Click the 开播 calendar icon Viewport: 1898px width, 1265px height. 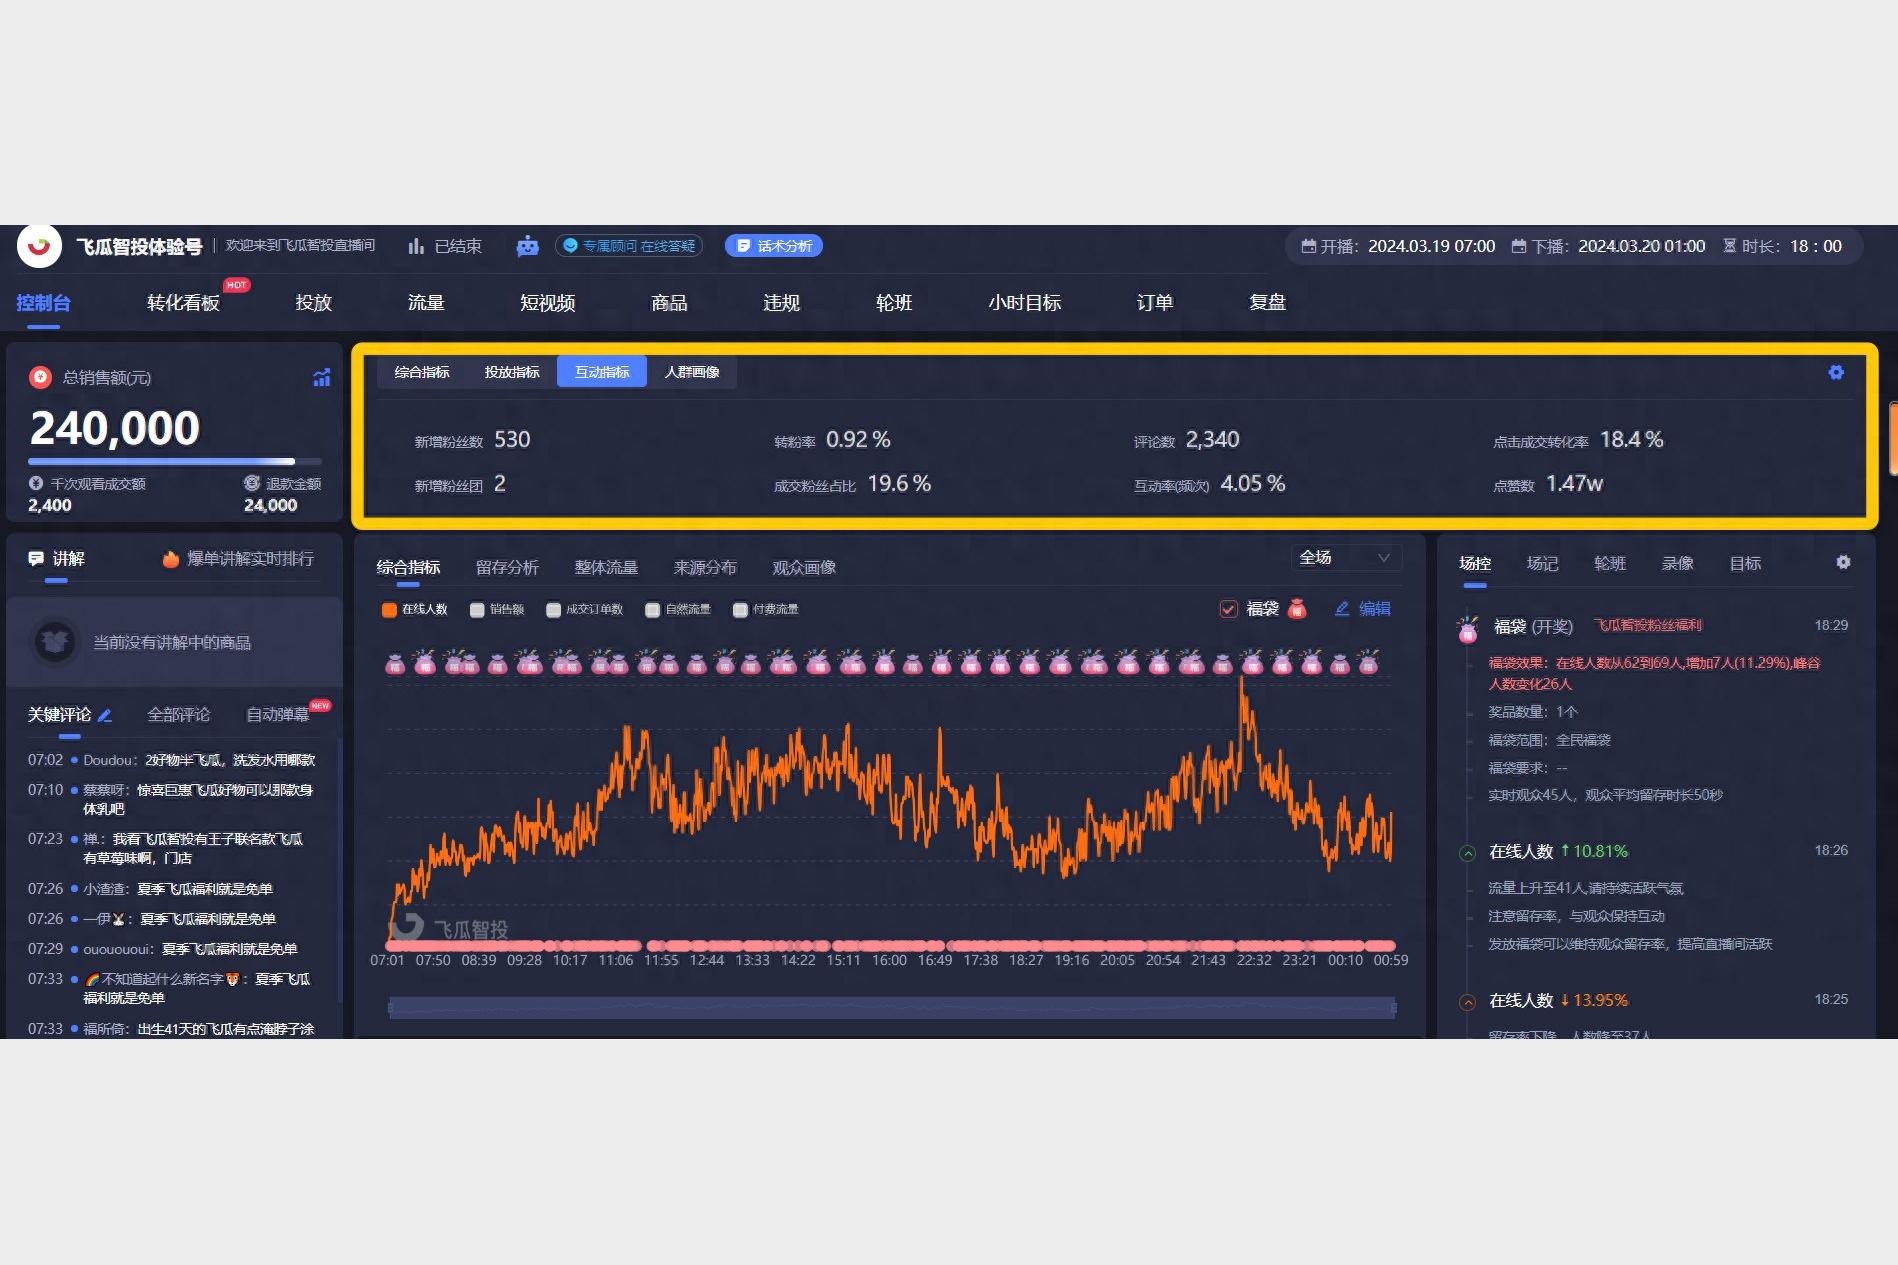point(1308,246)
